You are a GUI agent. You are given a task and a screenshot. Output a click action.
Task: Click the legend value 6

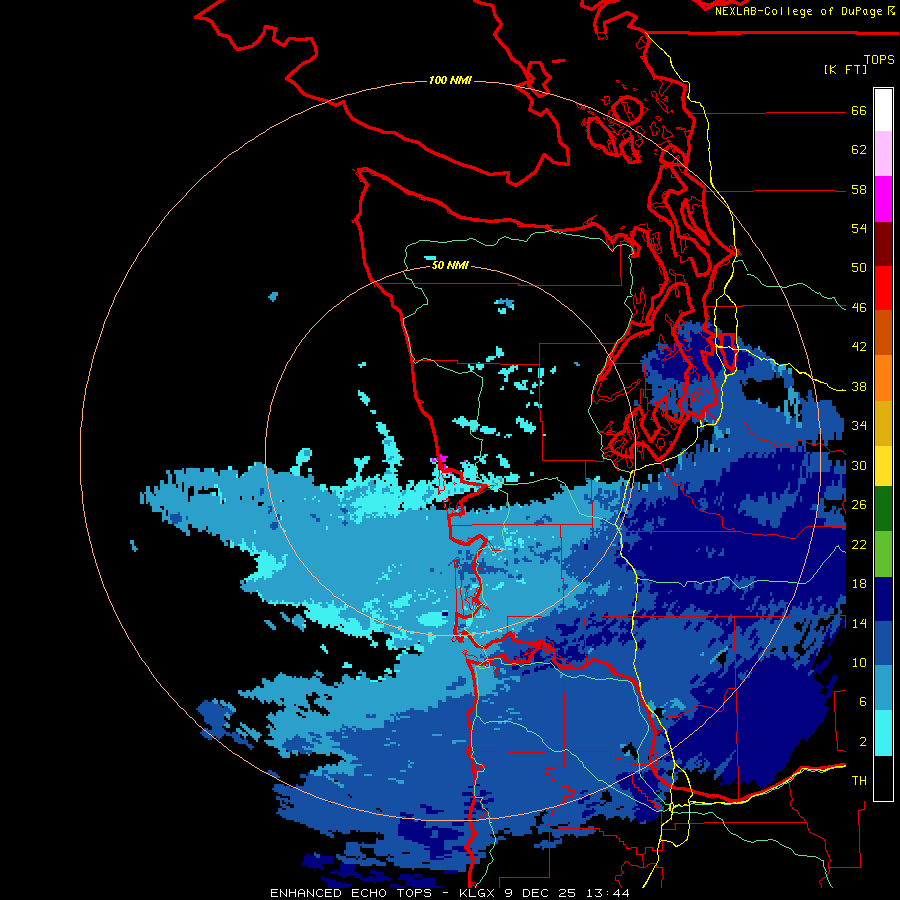coord(863,702)
